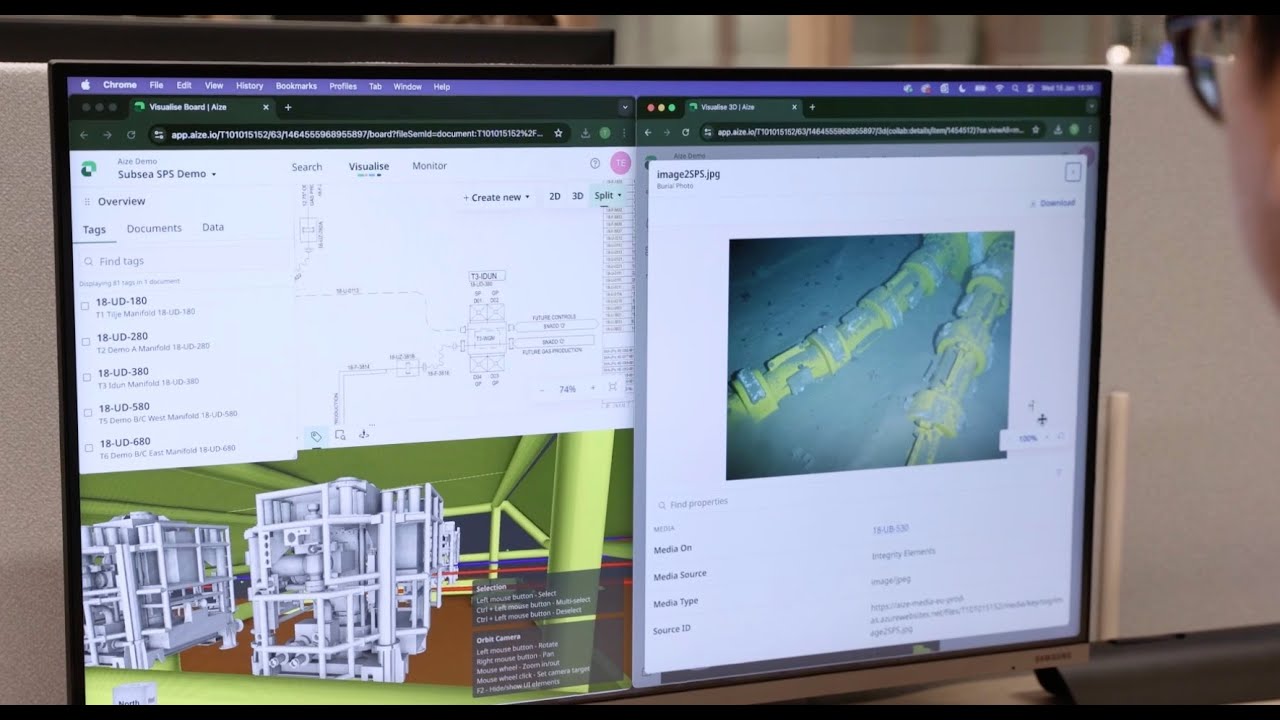Select the orbit camera tool icon
The width and height of the screenshot is (1280, 720).
(x=364, y=434)
